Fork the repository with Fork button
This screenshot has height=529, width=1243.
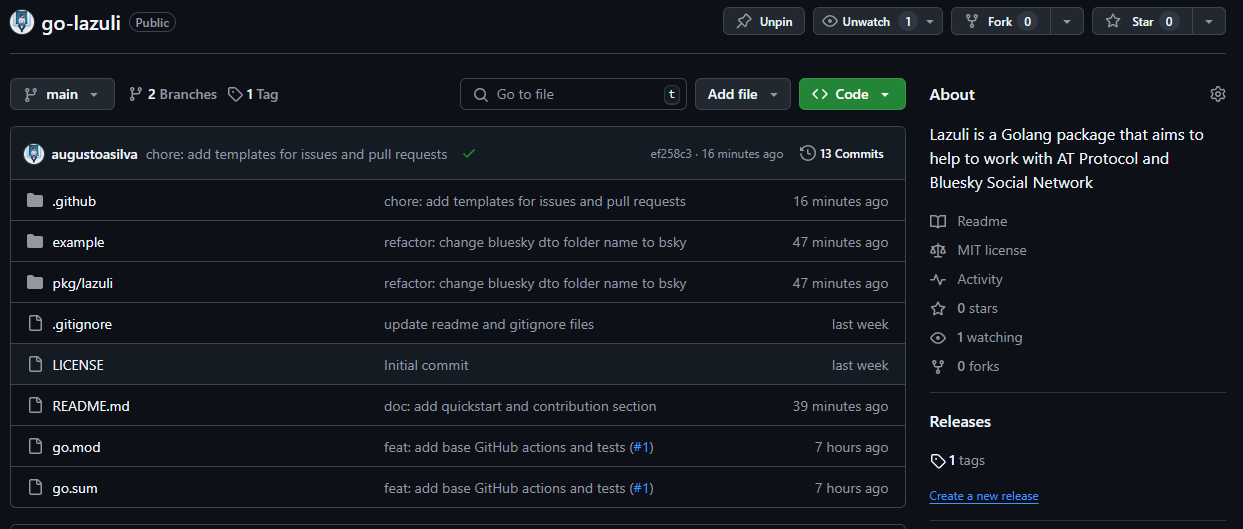click(1000, 21)
